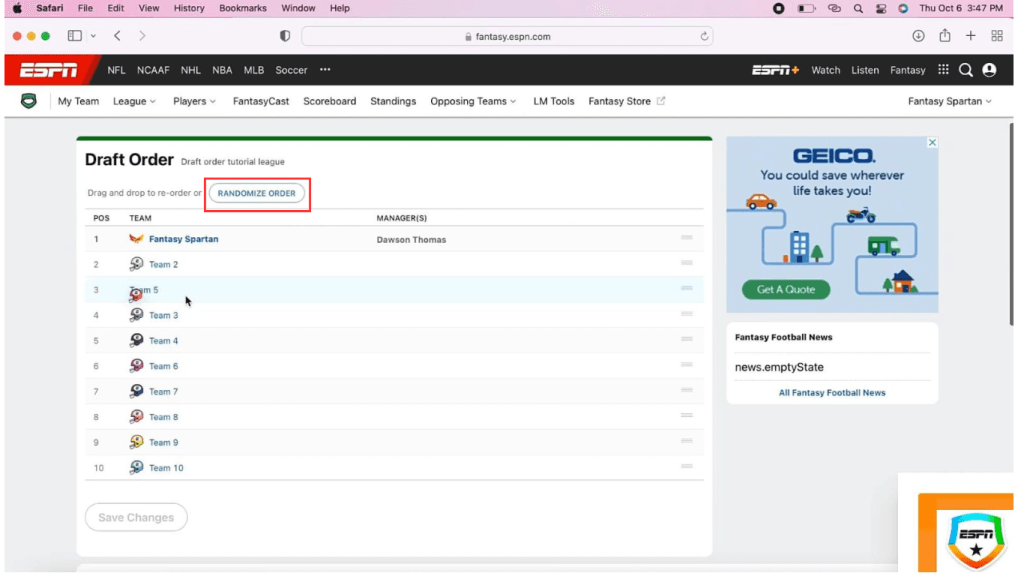1024x576 pixels.
Task: Click drag handle for Team 7 row
Action: click(x=686, y=390)
